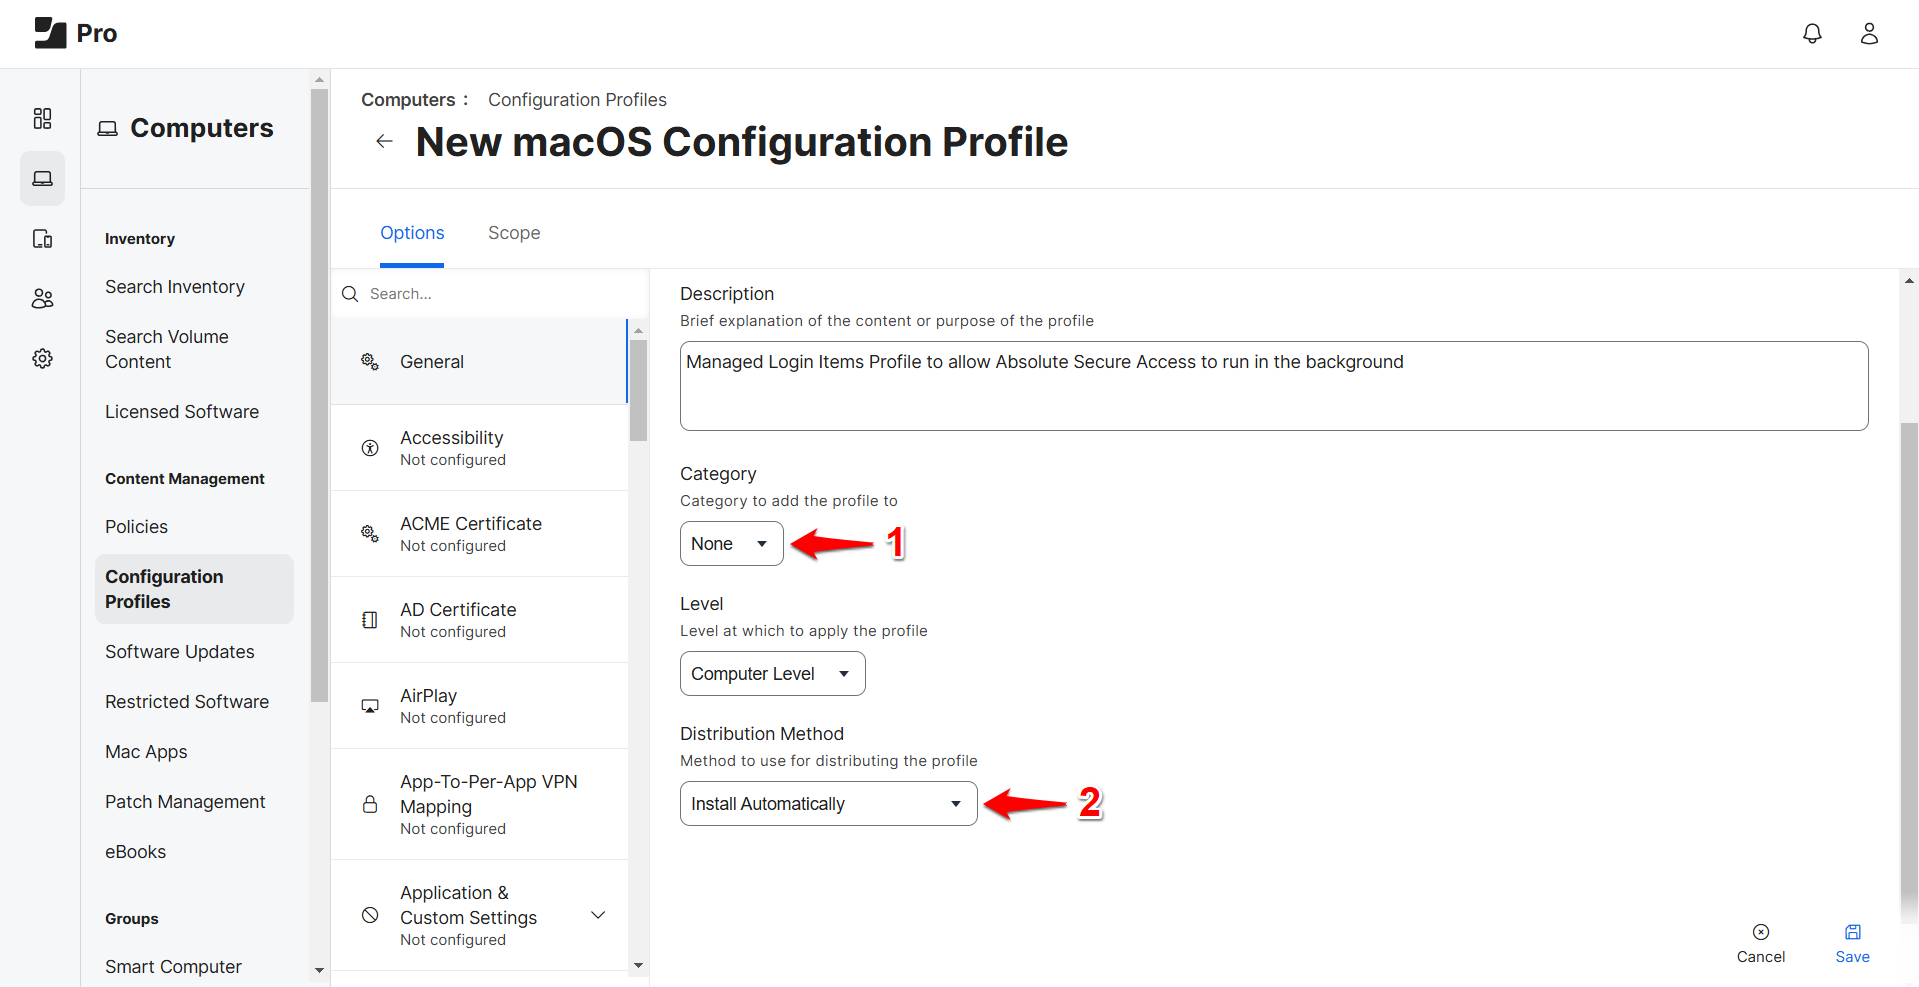Switch to the Scope tab

coord(514,233)
